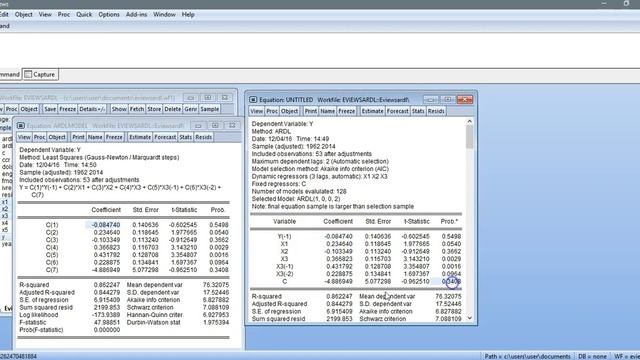640x360 pixels.
Task: Click Durbin-Watson stat value 1.975394
Action: point(216,322)
